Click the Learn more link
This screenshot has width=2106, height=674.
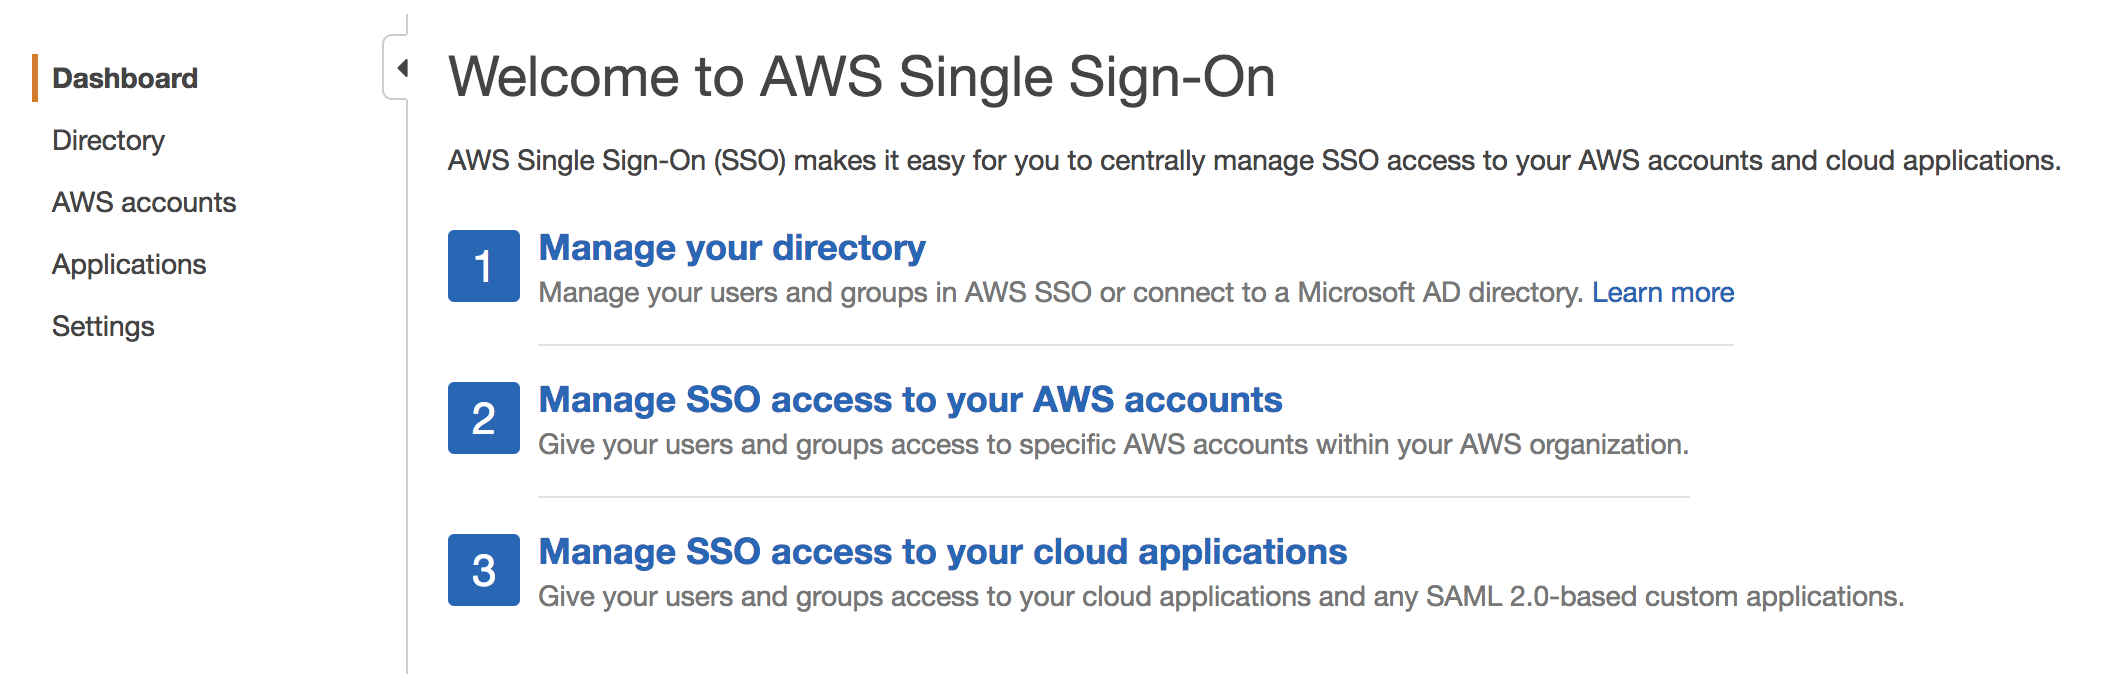coord(1663,292)
